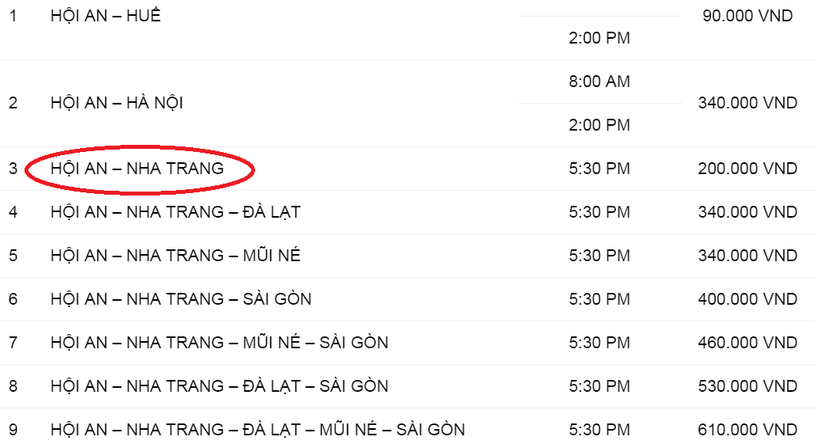
Task: Select the 2:00 PM Huế departure time
Action: point(598,39)
